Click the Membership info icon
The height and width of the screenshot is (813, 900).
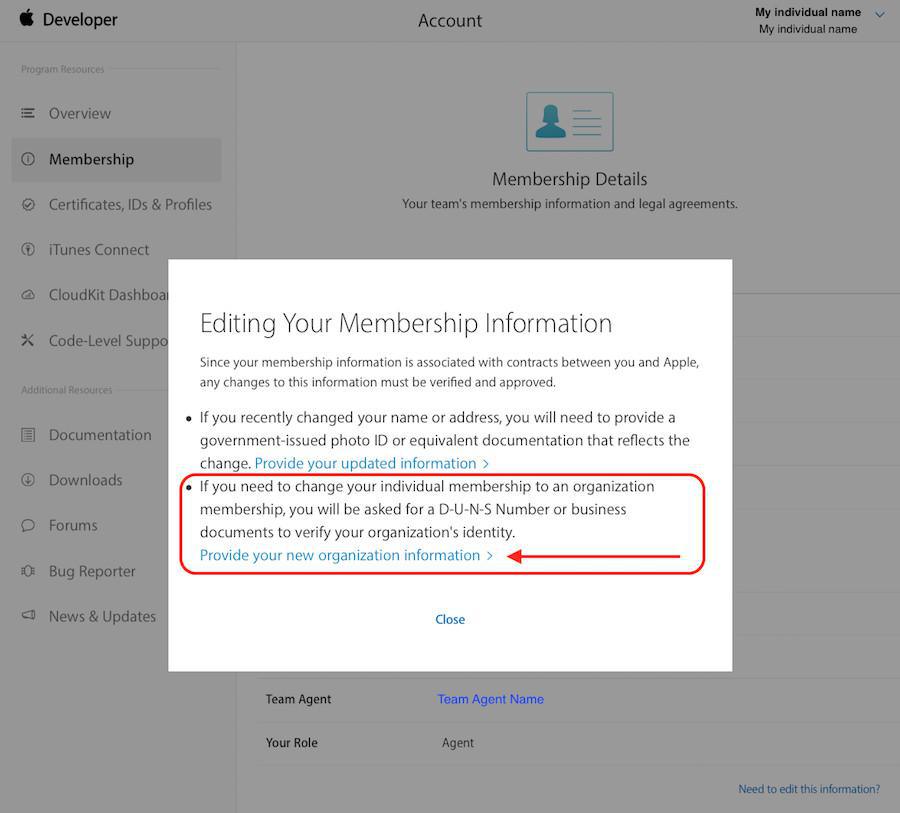28,159
